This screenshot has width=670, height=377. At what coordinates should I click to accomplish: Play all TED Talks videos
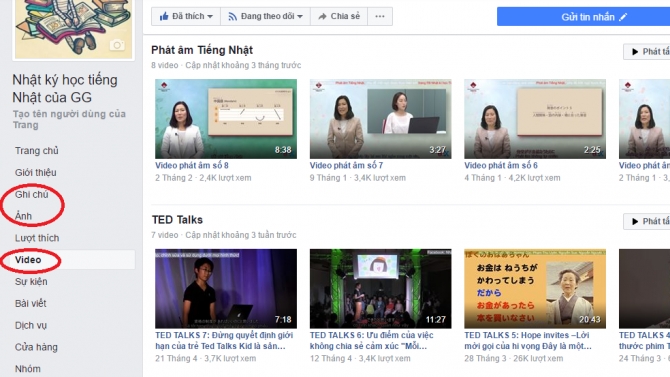[646, 221]
